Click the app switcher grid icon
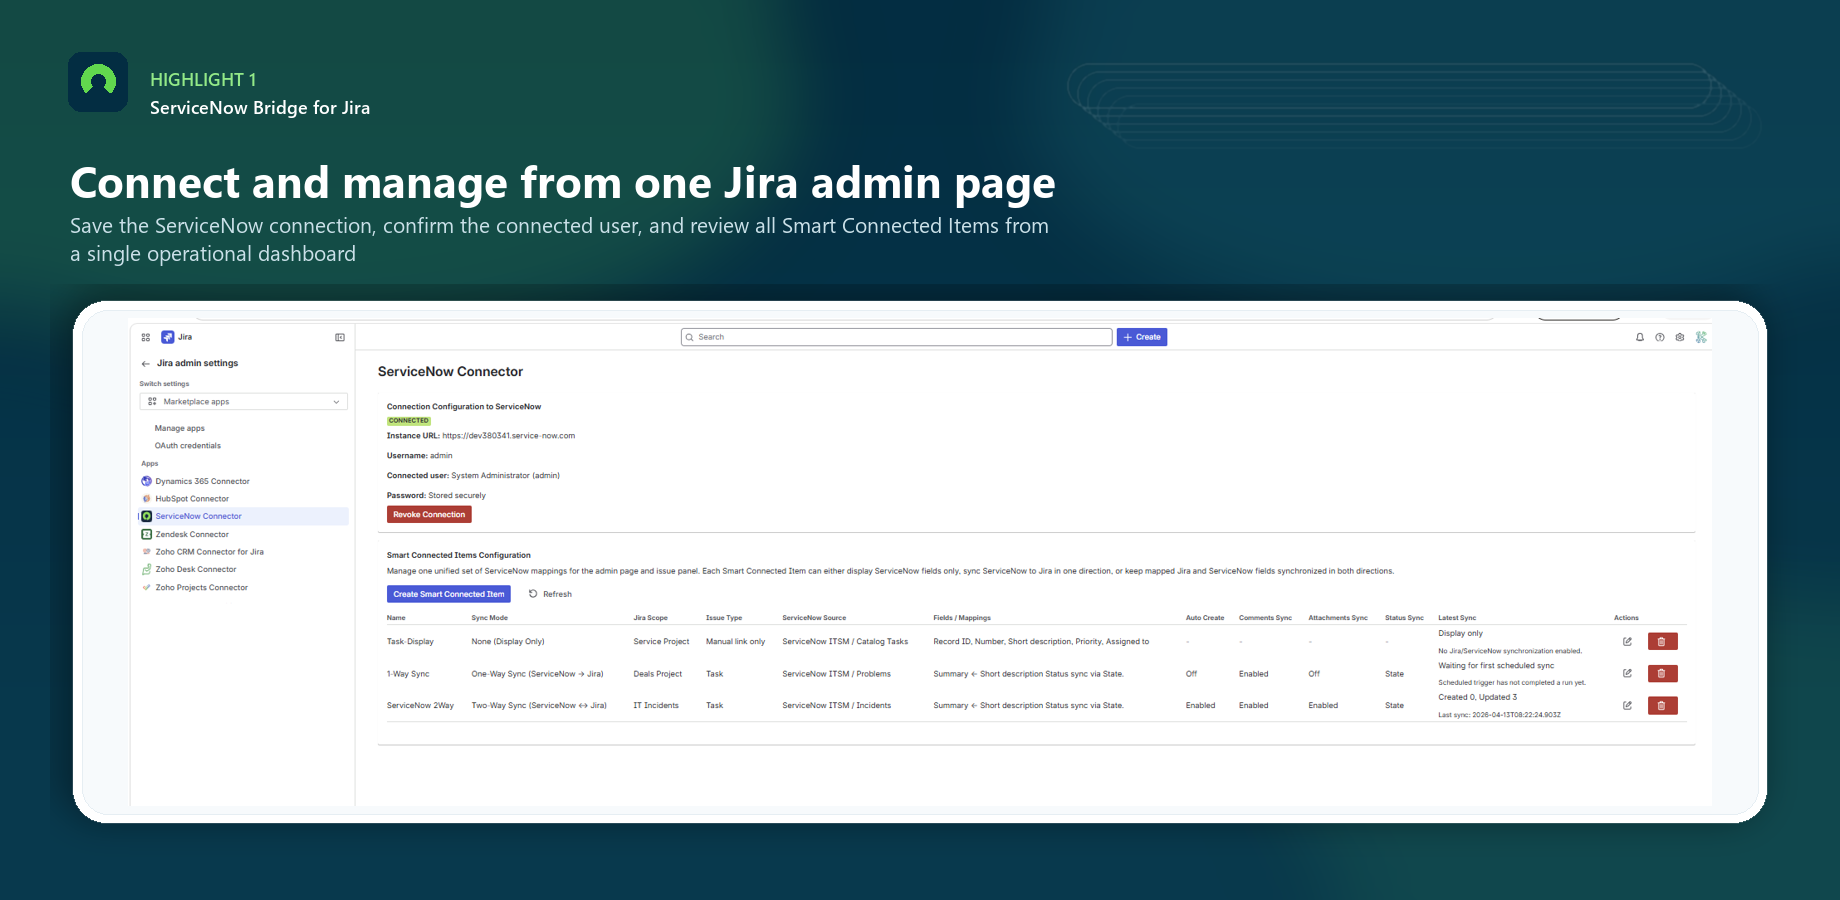 146,337
